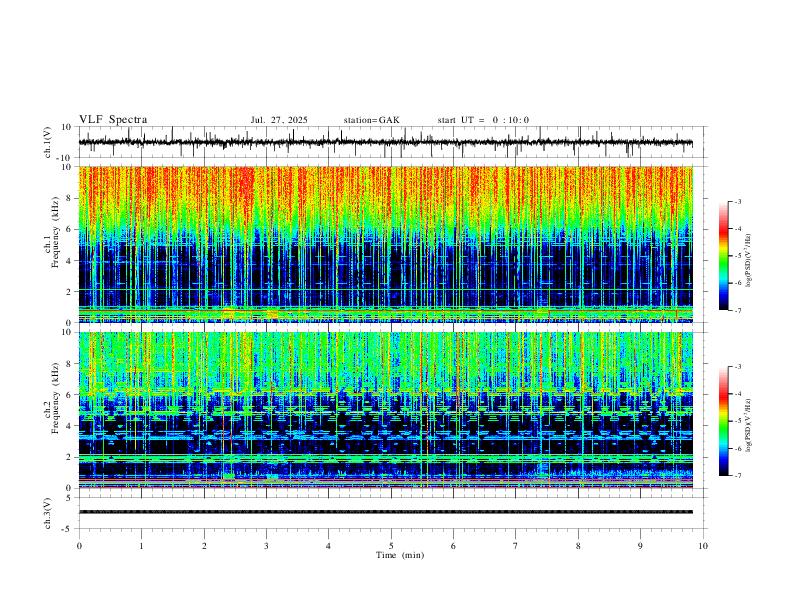Click the "-4" tick on ch.2 colorbar
The width and height of the screenshot is (792, 612).
pyautogui.click(x=738, y=394)
